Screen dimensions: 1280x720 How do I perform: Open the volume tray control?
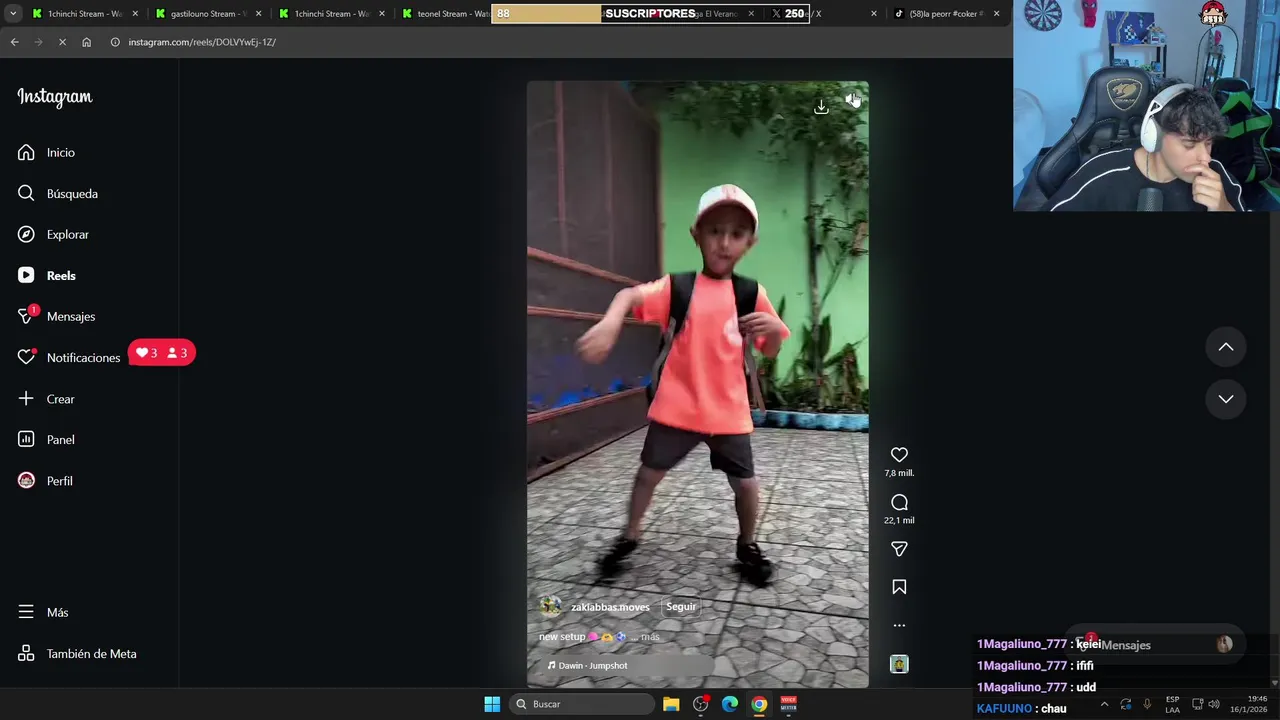click(1214, 704)
